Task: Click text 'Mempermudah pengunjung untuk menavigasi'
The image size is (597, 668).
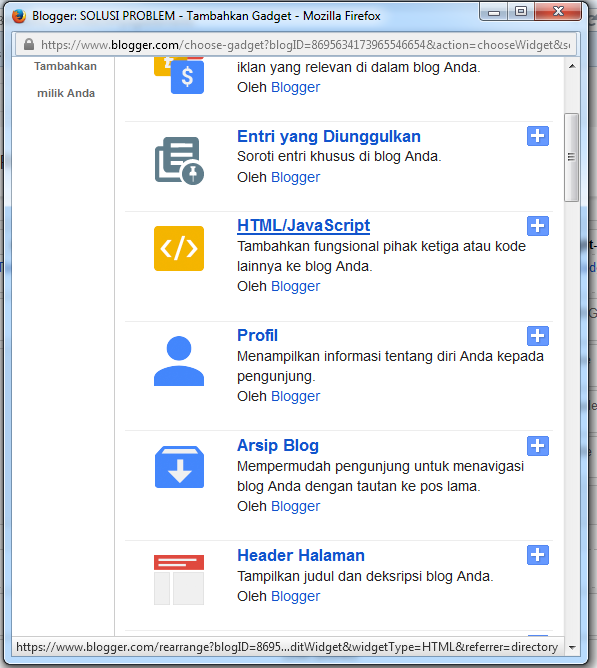Action: (x=381, y=466)
